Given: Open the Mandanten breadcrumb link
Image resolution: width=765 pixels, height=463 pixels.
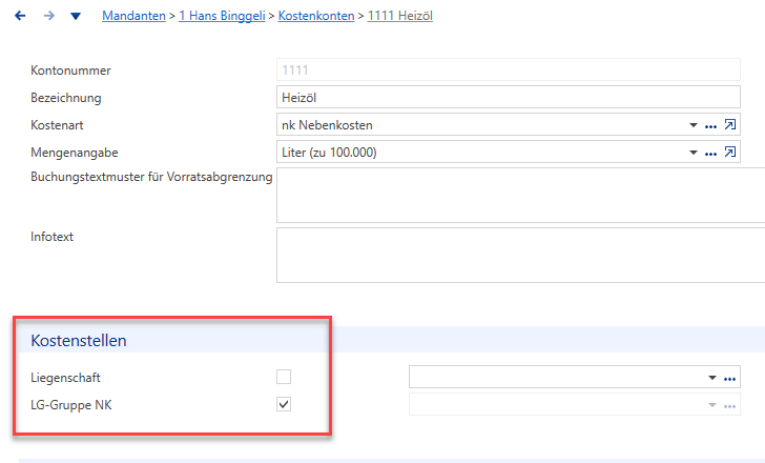Looking at the screenshot, I should click(134, 16).
